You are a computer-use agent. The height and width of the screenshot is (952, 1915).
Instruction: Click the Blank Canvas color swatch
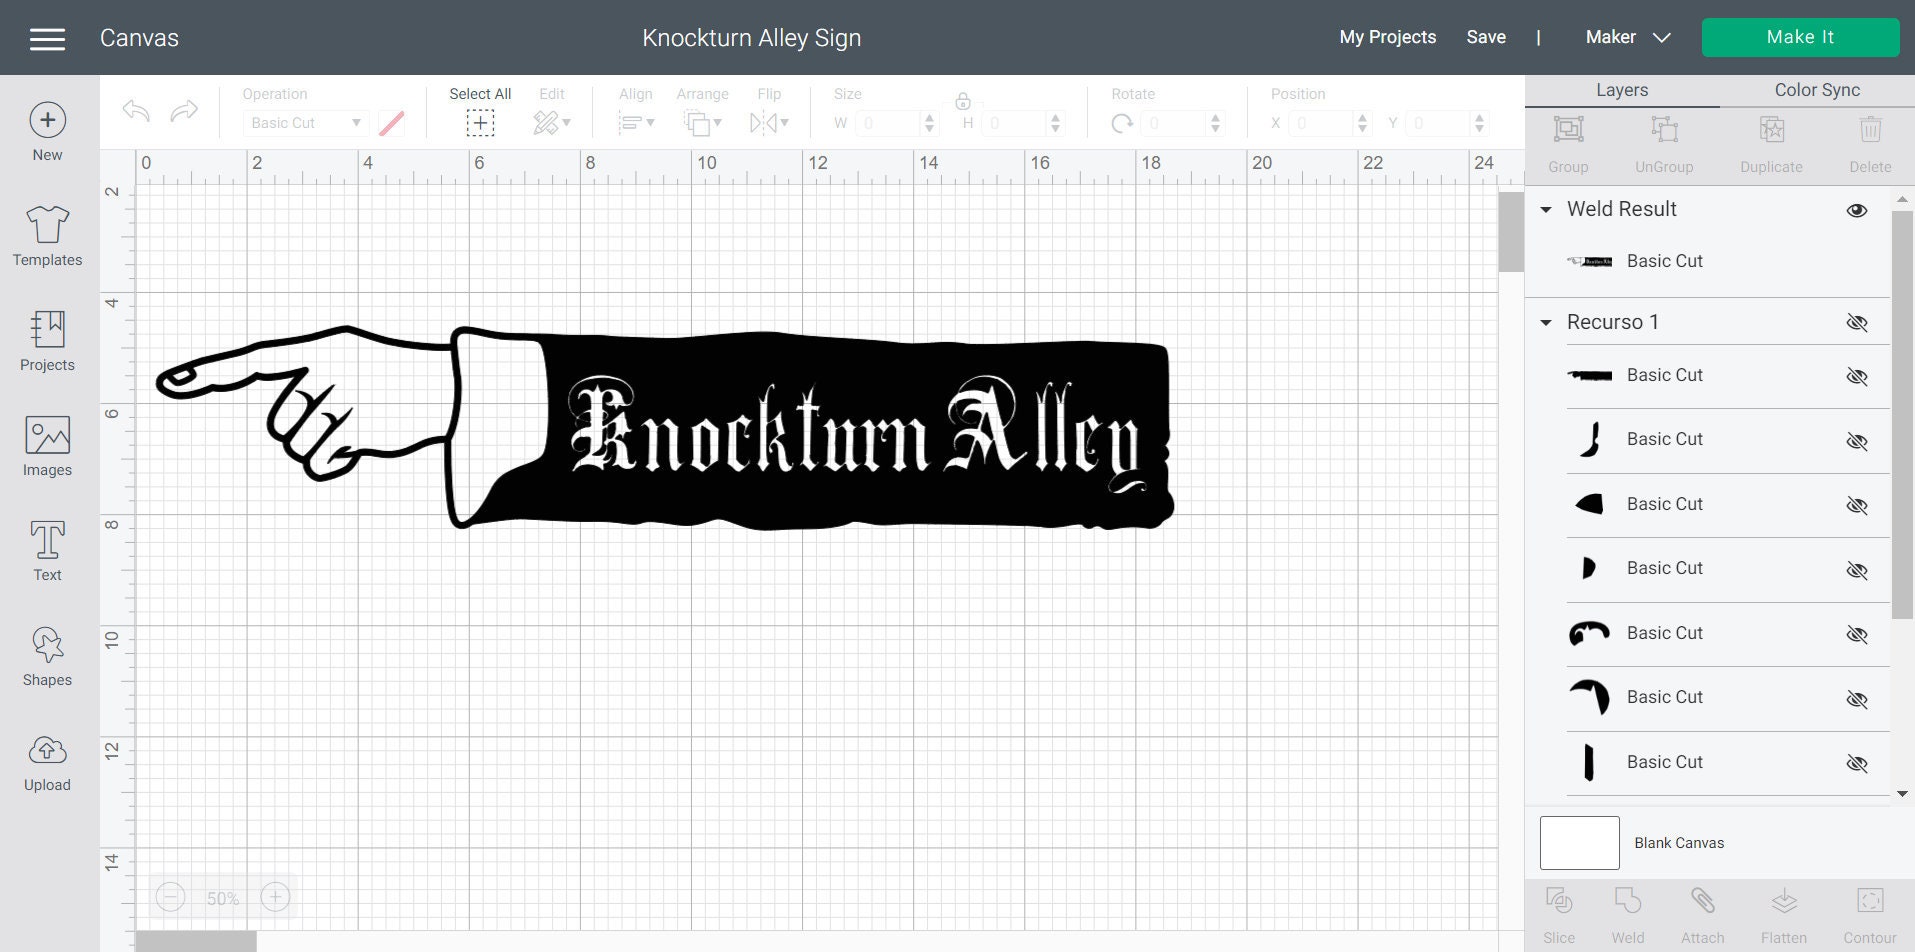point(1578,842)
